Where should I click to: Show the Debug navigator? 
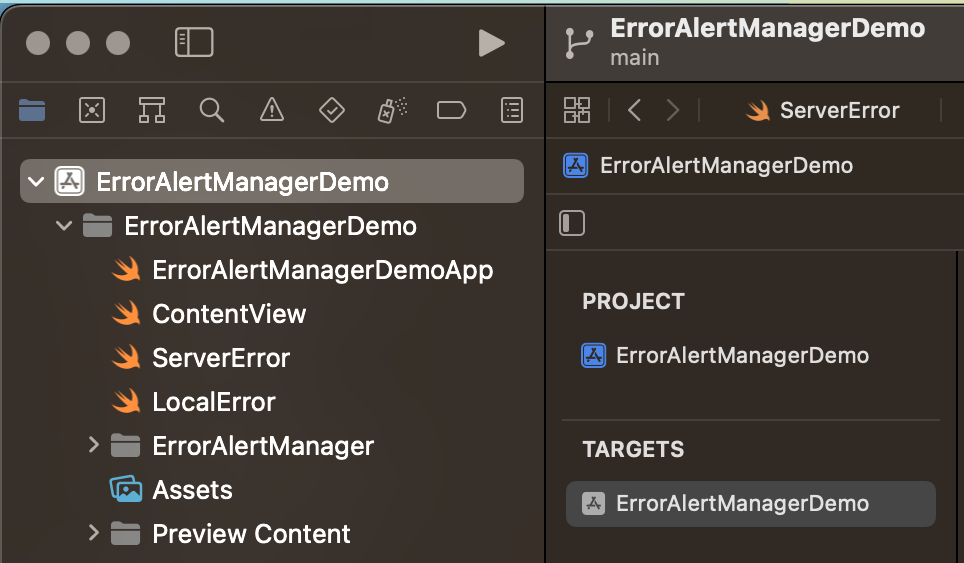(391, 110)
